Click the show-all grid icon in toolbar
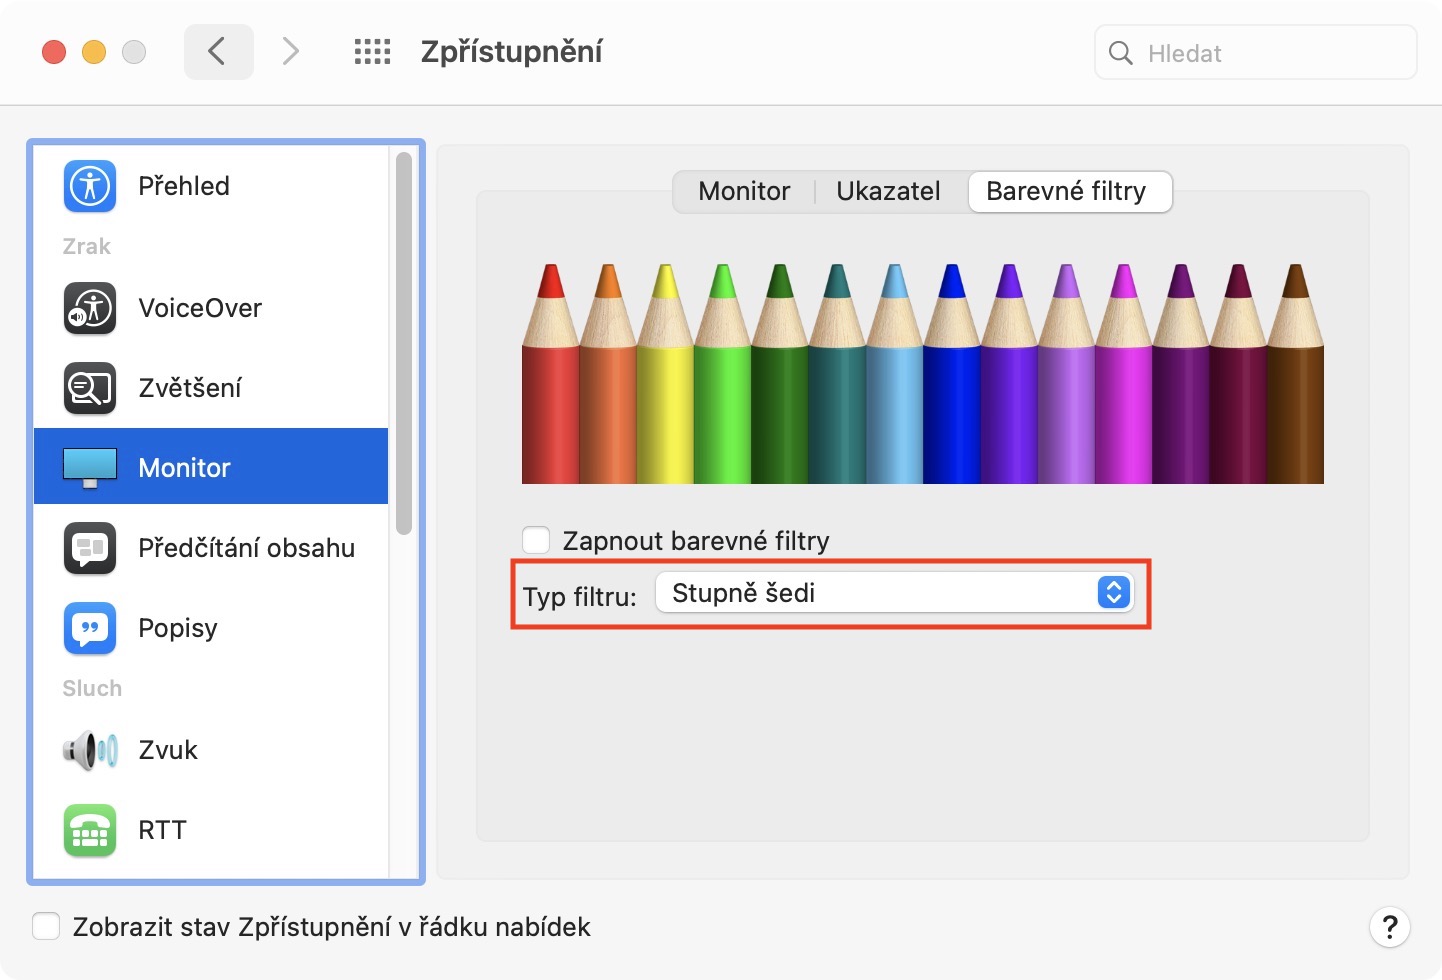The width and height of the screenshot is (1442, 980). (372, 52)
